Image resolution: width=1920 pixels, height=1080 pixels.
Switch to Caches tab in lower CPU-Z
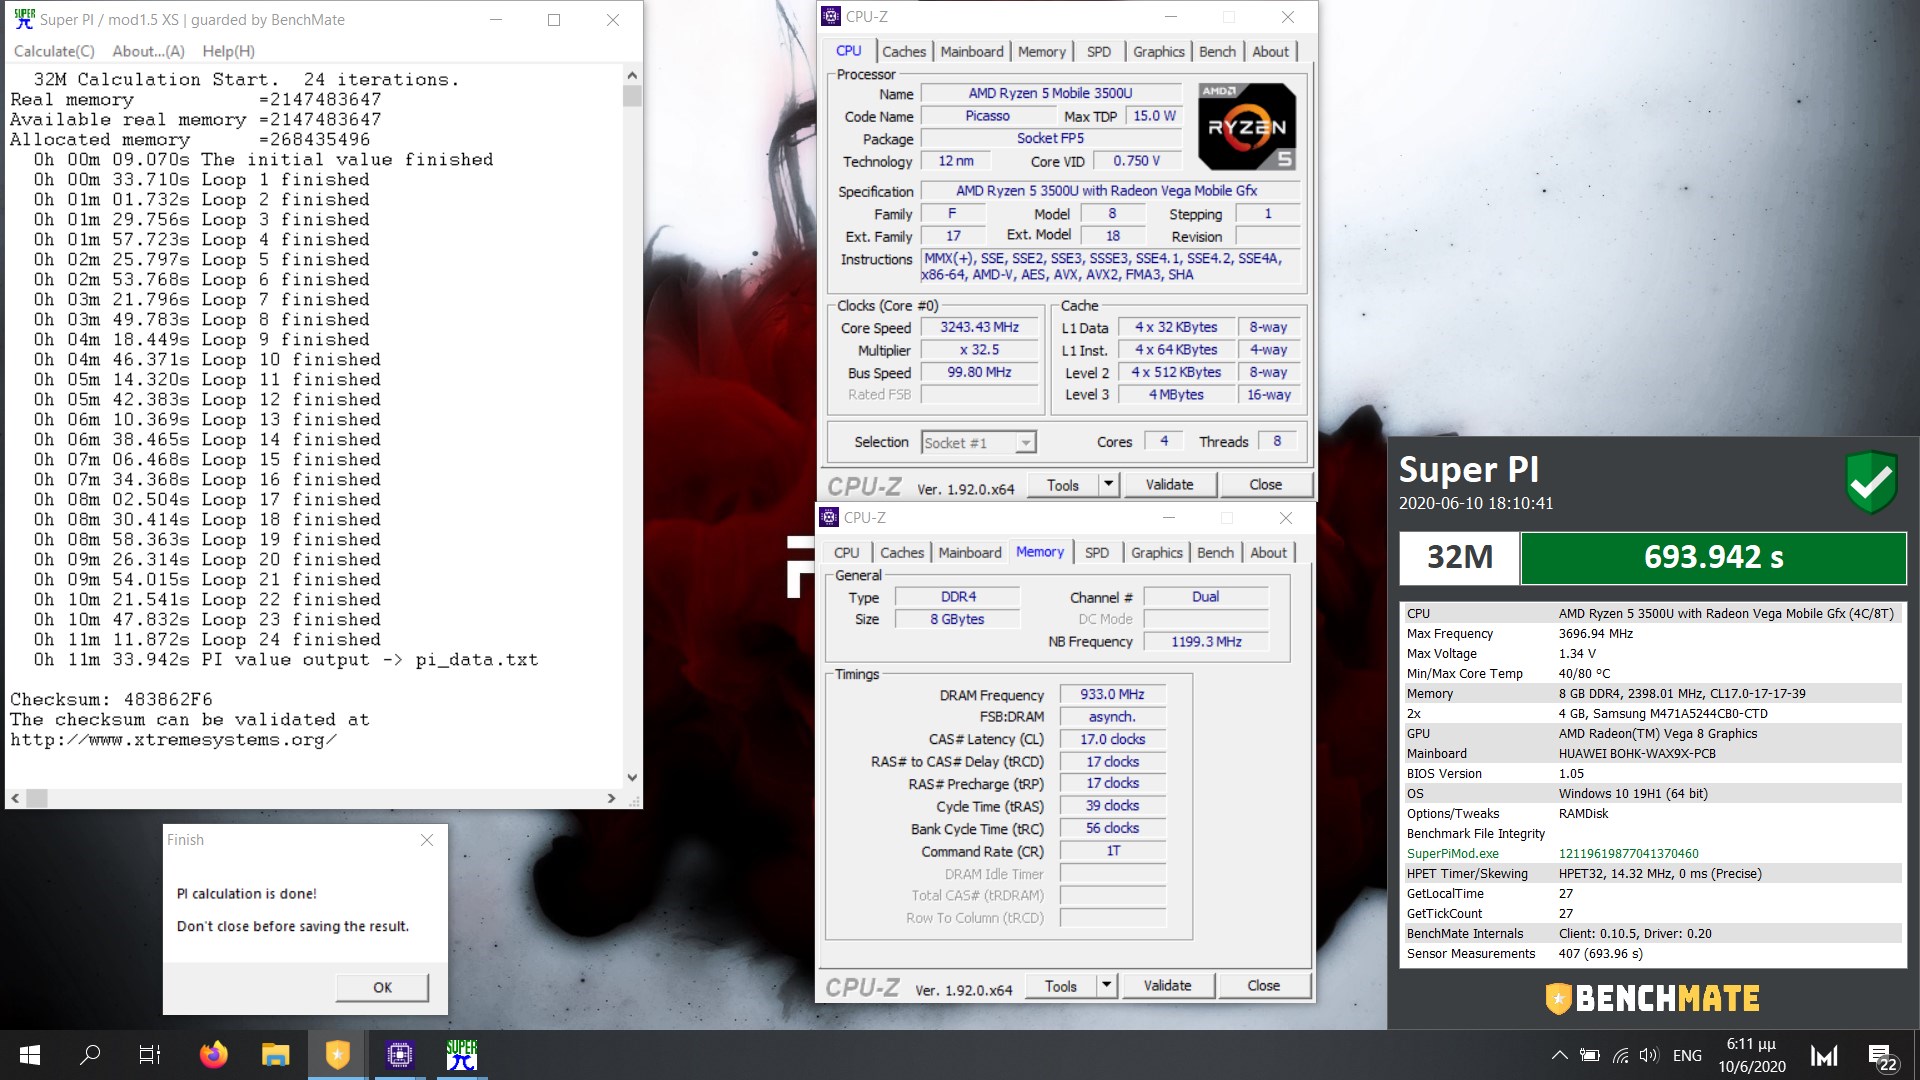902,552
